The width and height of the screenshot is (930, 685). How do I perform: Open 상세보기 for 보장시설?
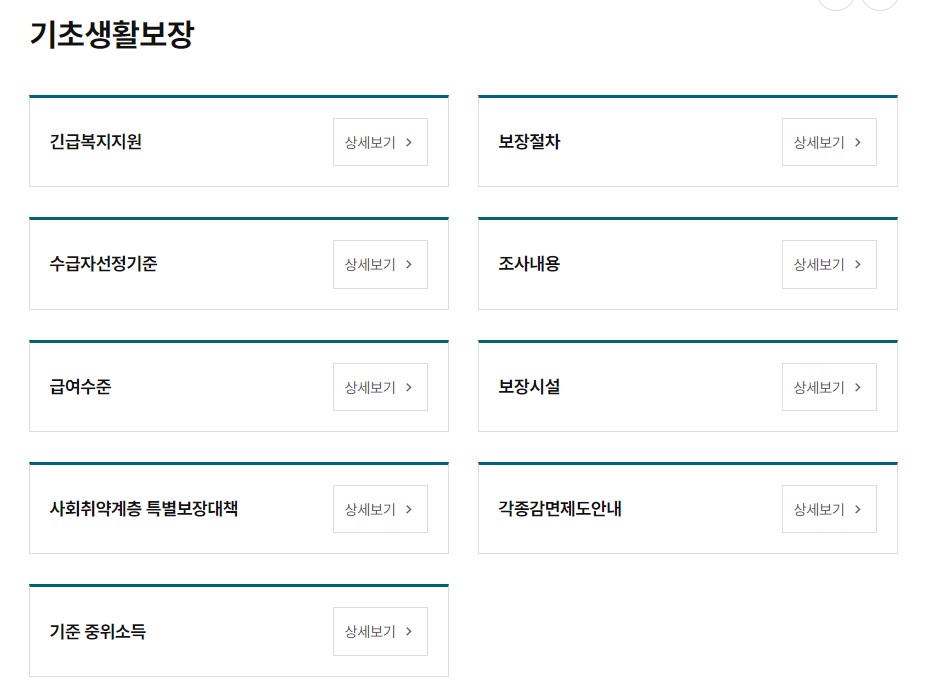(x=829, y=387)
